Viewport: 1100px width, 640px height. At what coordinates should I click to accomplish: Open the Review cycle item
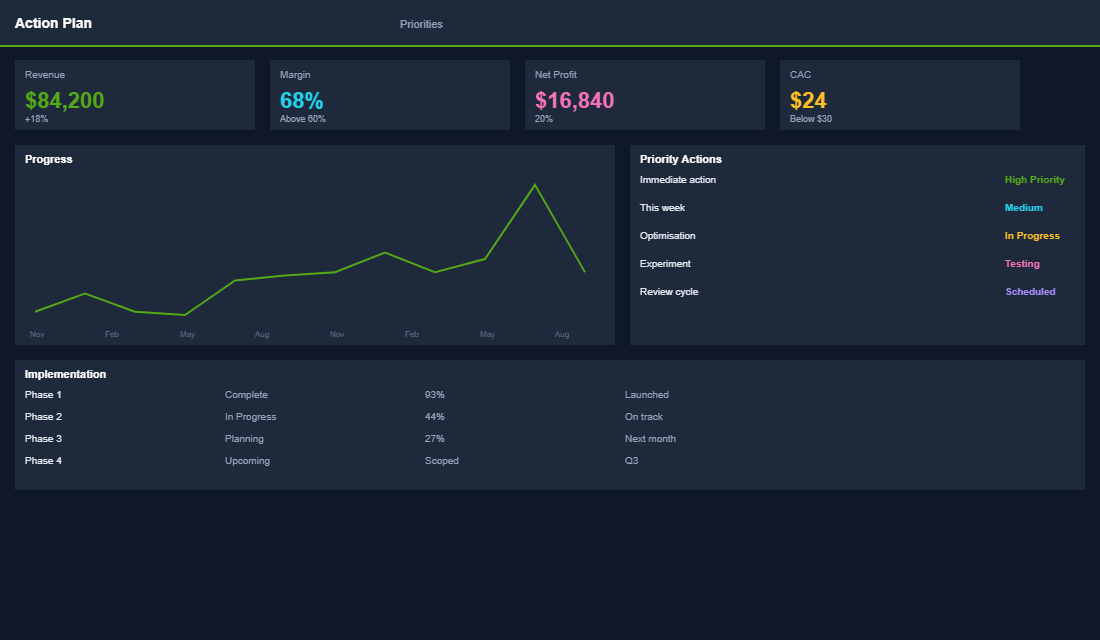tap(669, 292)
